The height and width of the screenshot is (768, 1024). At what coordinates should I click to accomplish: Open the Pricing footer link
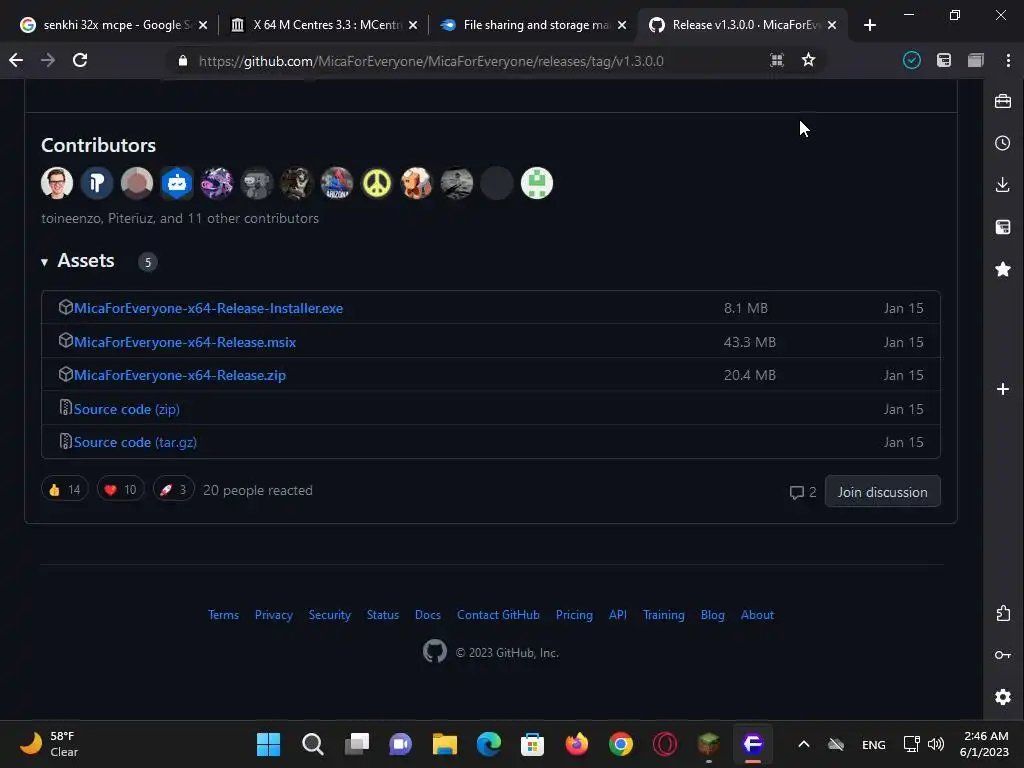point(574,615)
